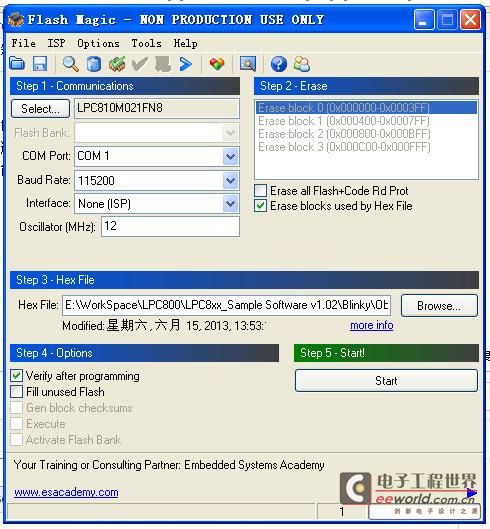The height and width of the screenshot is (529, 490).
Task: Click the Start button
Action: (x=386, y=381)
